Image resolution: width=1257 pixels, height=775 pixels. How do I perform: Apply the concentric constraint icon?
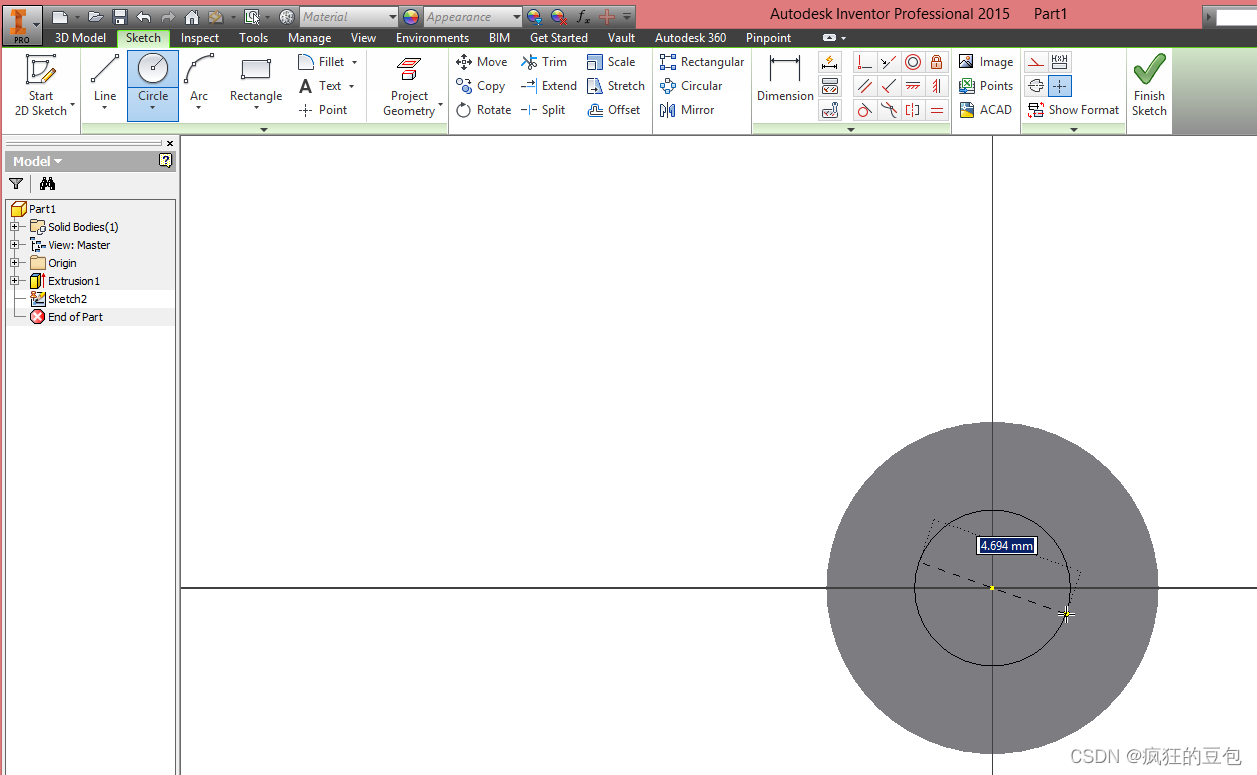tap(913, 62)
